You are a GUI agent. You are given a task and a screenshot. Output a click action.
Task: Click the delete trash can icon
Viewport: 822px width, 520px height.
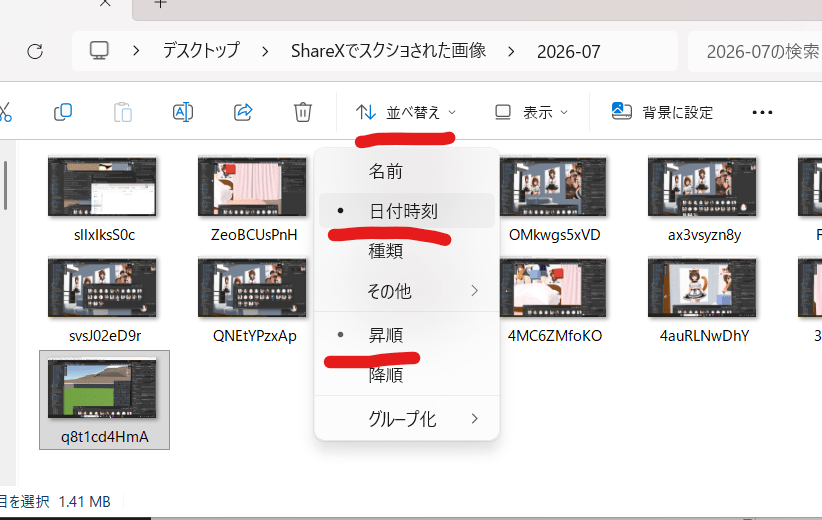(x=302, y=112)
